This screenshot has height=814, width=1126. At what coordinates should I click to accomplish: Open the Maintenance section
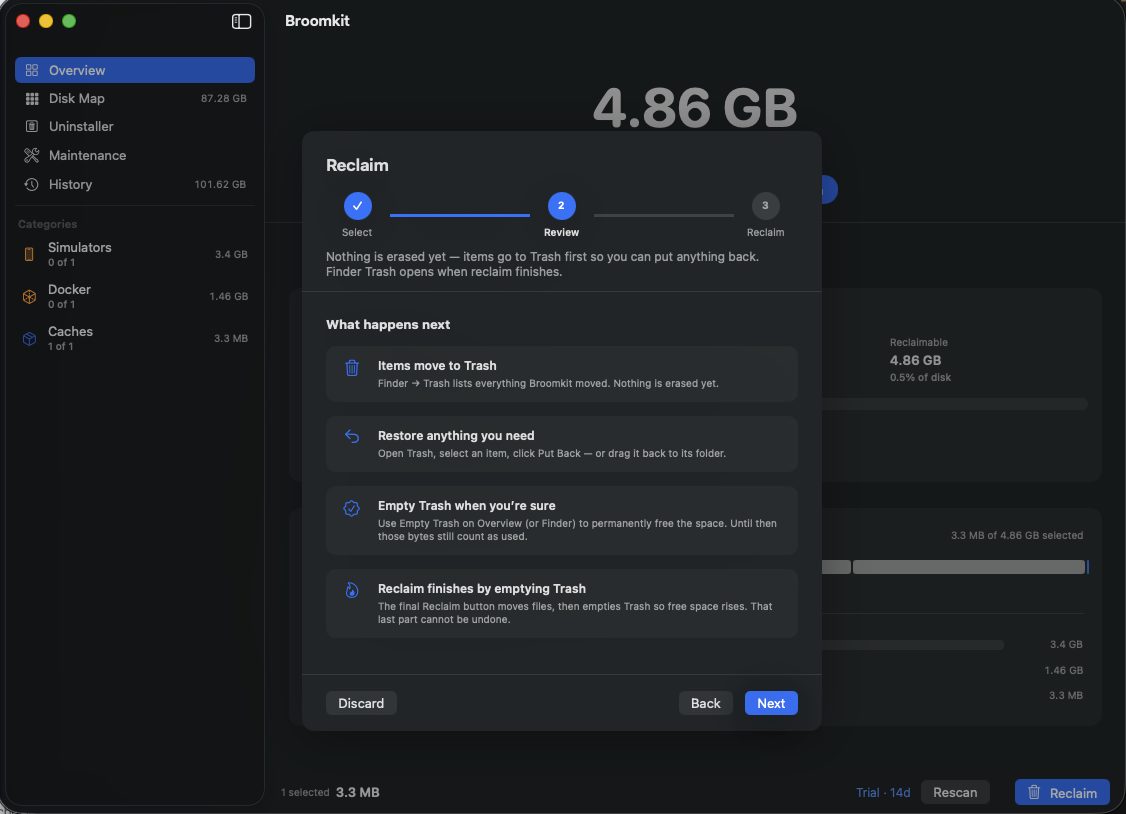(x=135, y=155)
